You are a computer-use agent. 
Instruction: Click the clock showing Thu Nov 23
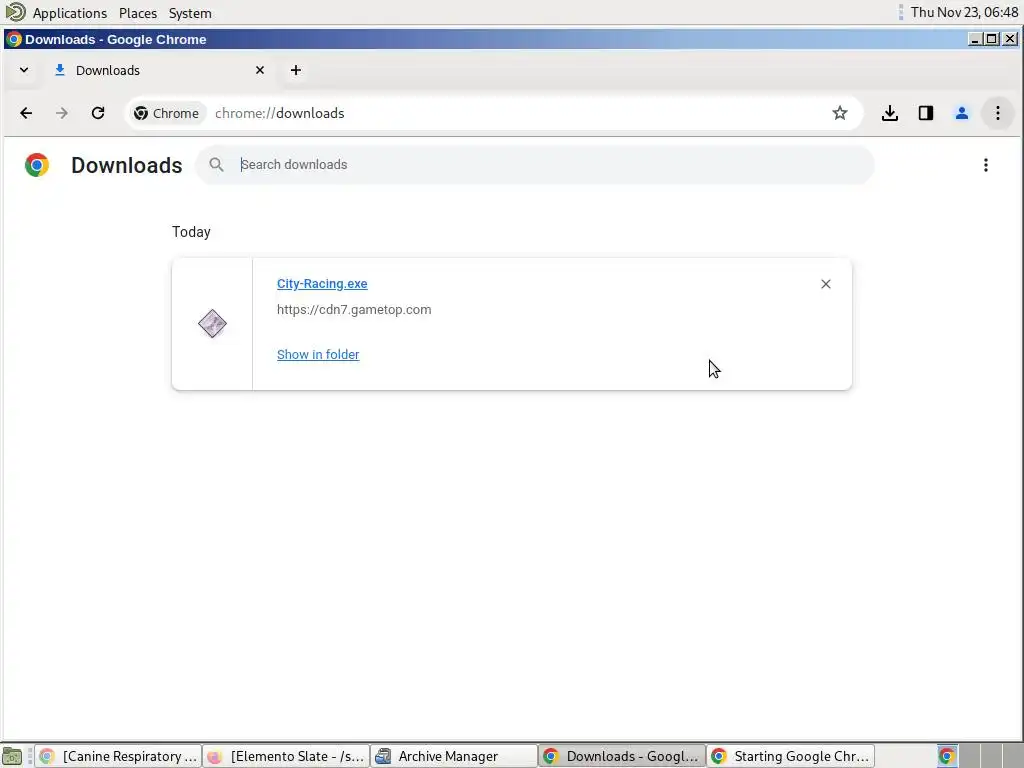point(964,12)
